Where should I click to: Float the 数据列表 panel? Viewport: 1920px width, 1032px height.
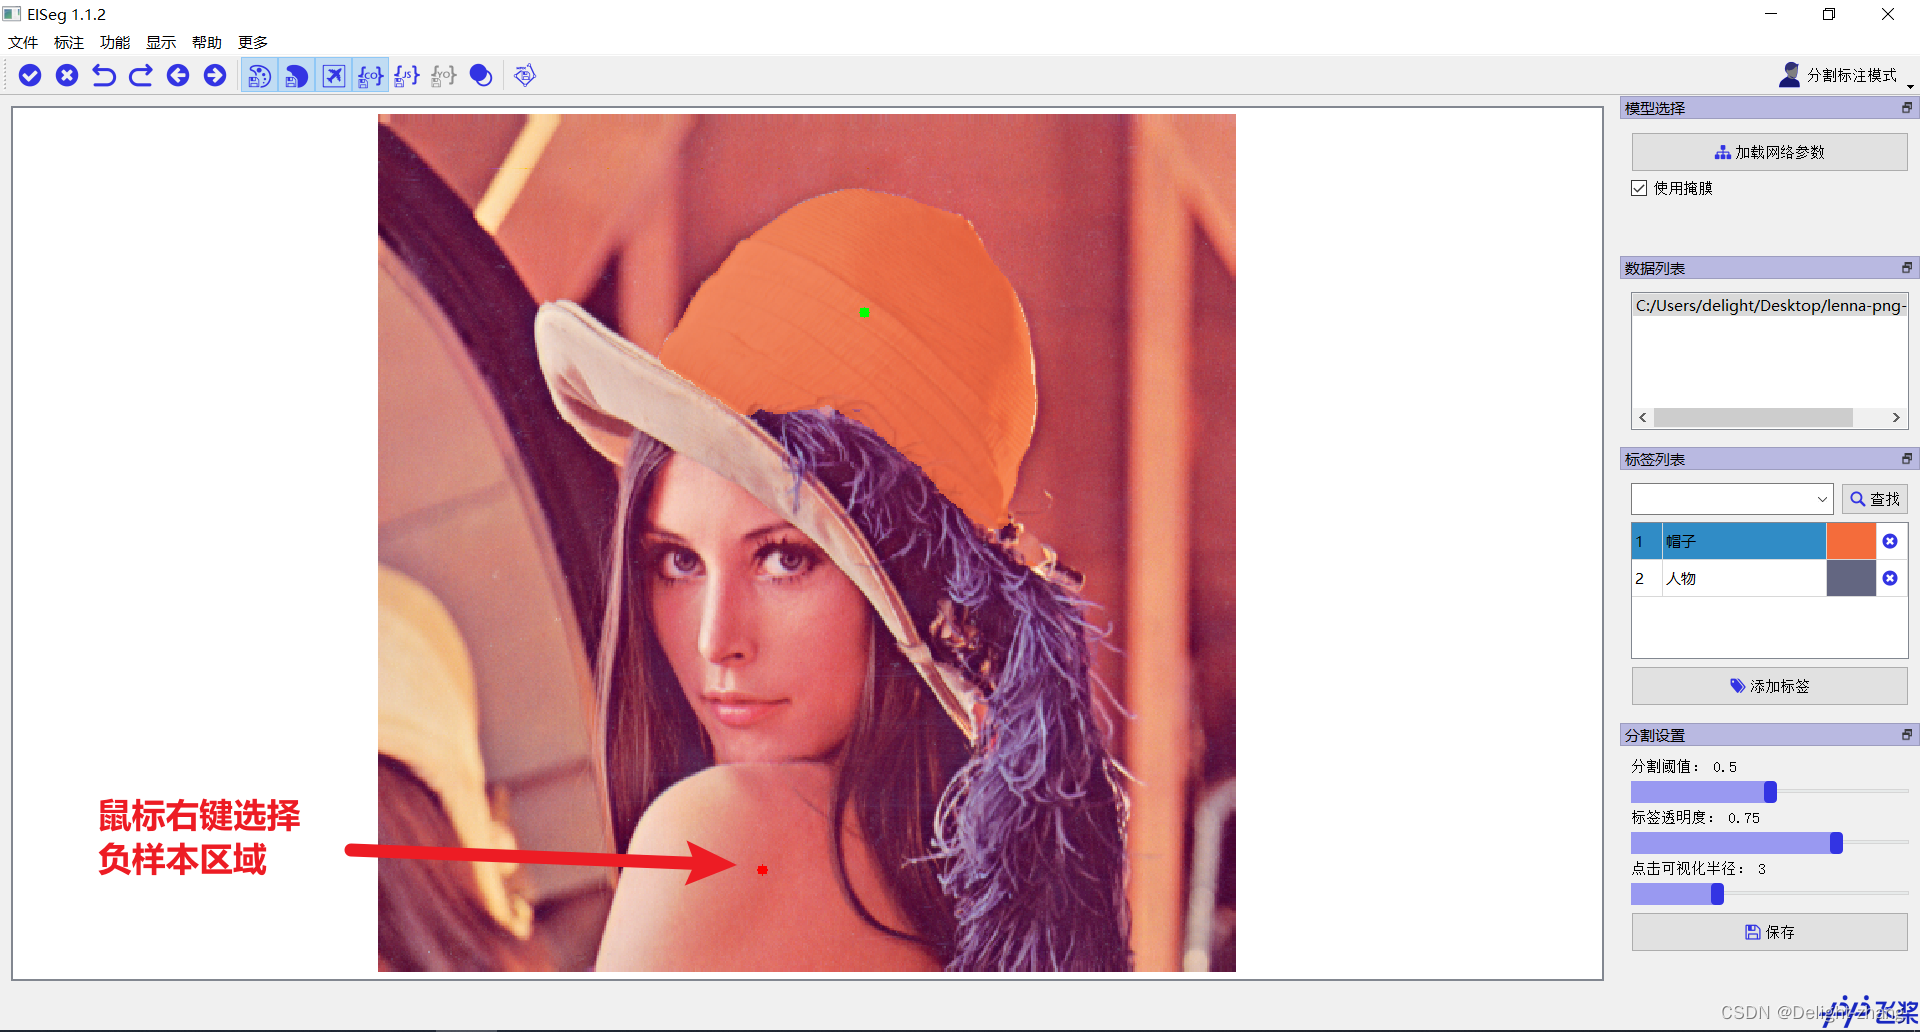(1907, 268)
